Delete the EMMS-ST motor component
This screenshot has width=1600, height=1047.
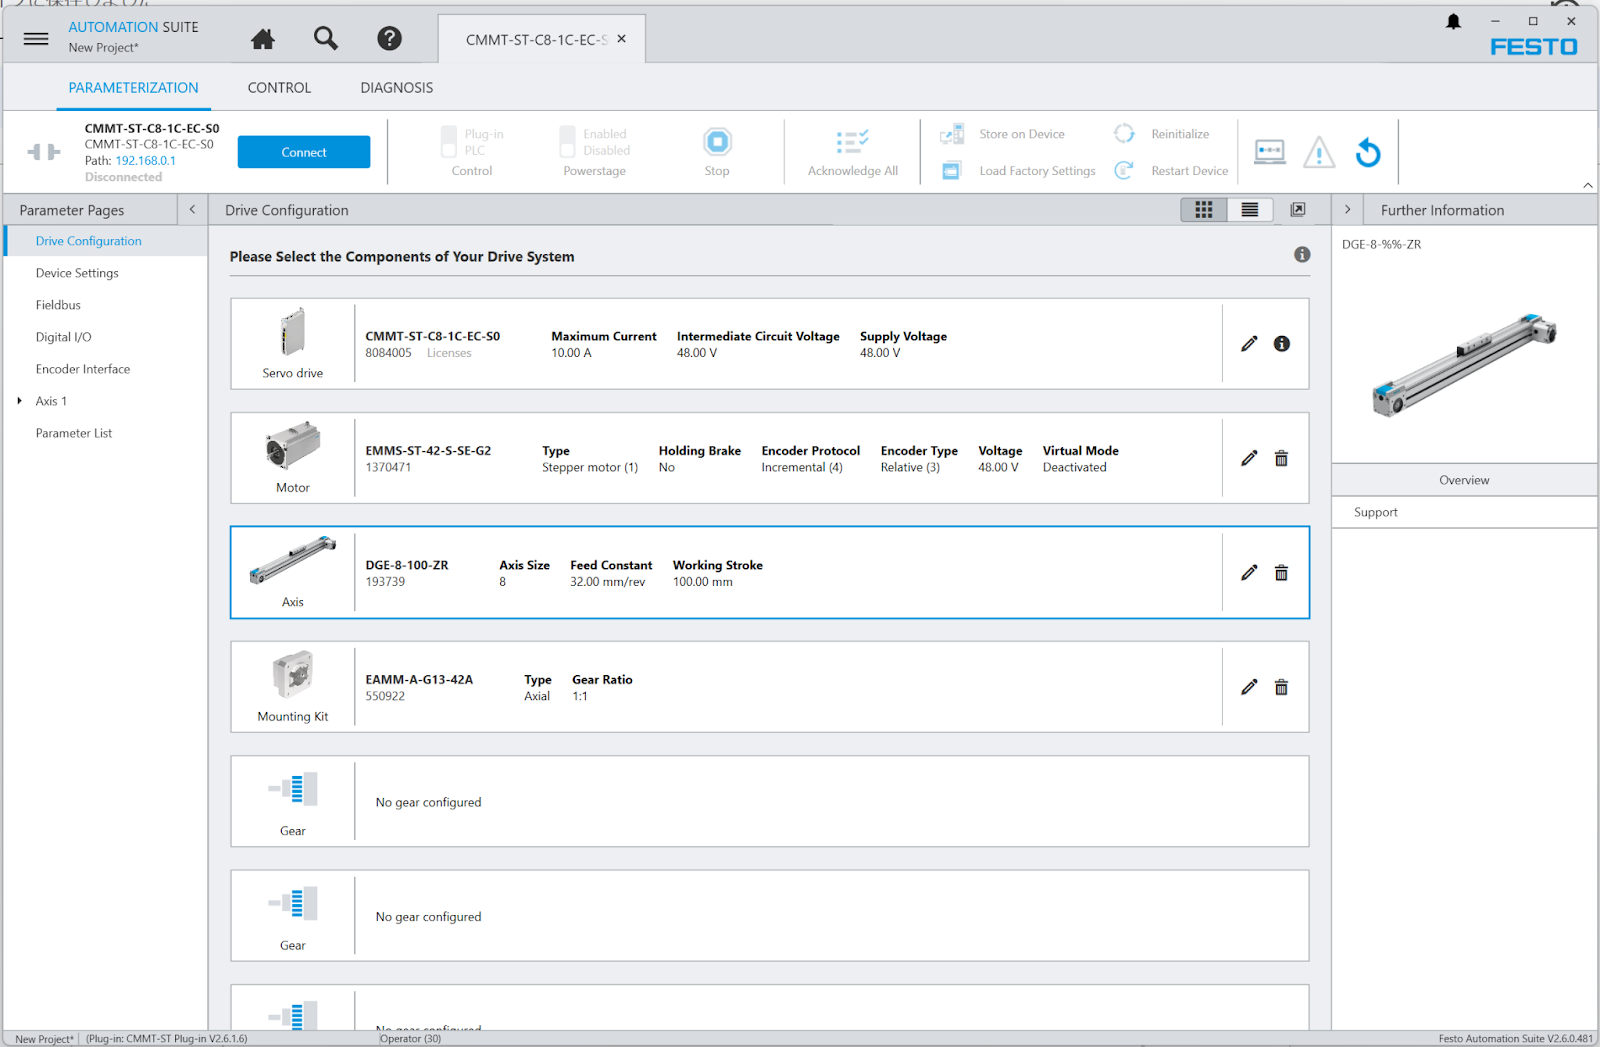click(x=1281, y=458)
